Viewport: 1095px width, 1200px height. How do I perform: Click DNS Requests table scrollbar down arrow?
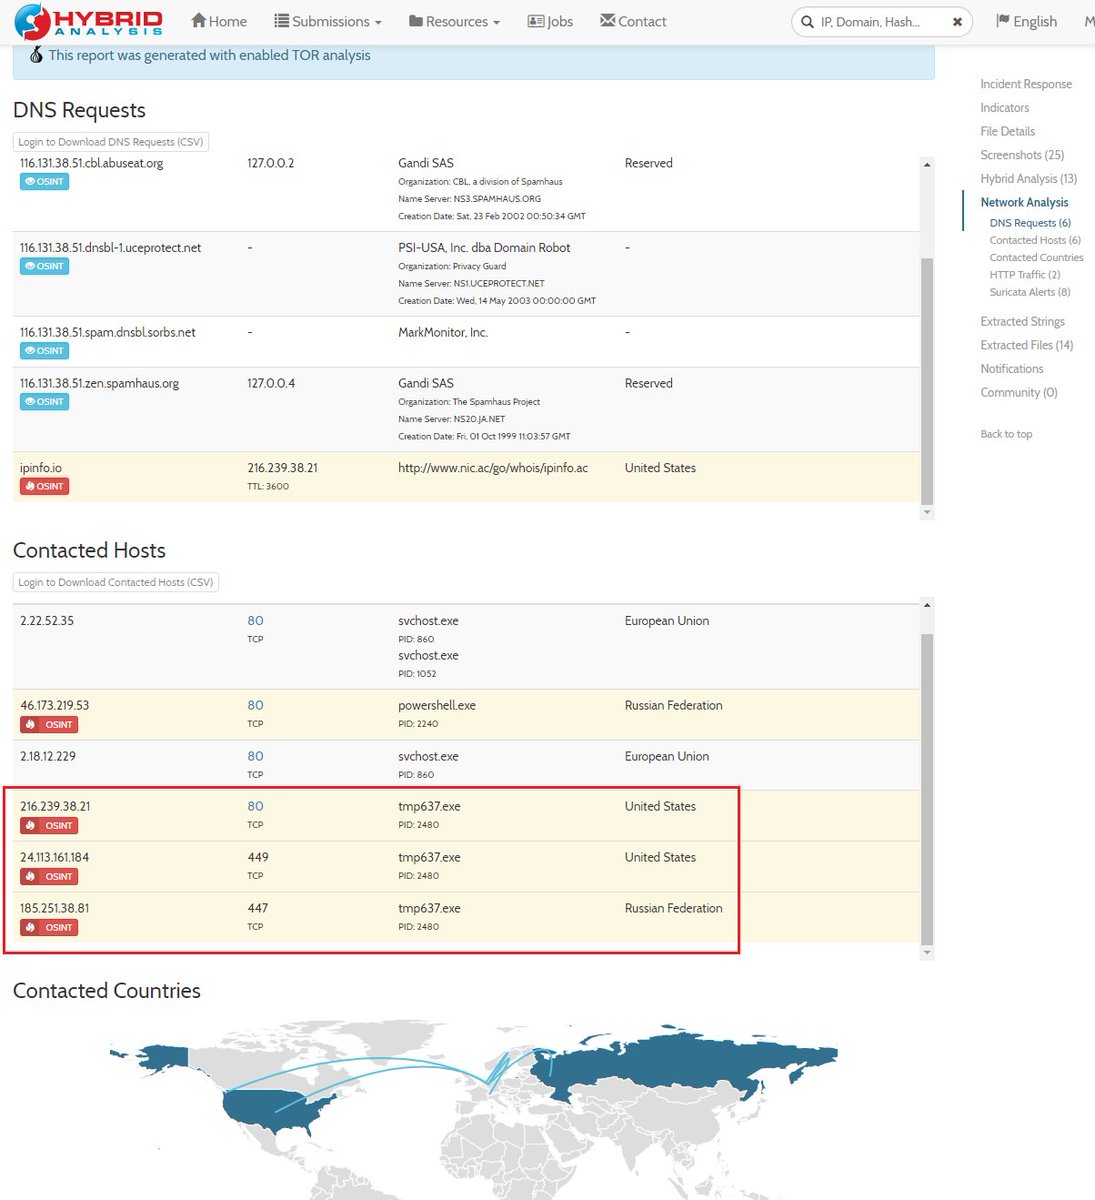pyautogui.click(x=927, y=512)
